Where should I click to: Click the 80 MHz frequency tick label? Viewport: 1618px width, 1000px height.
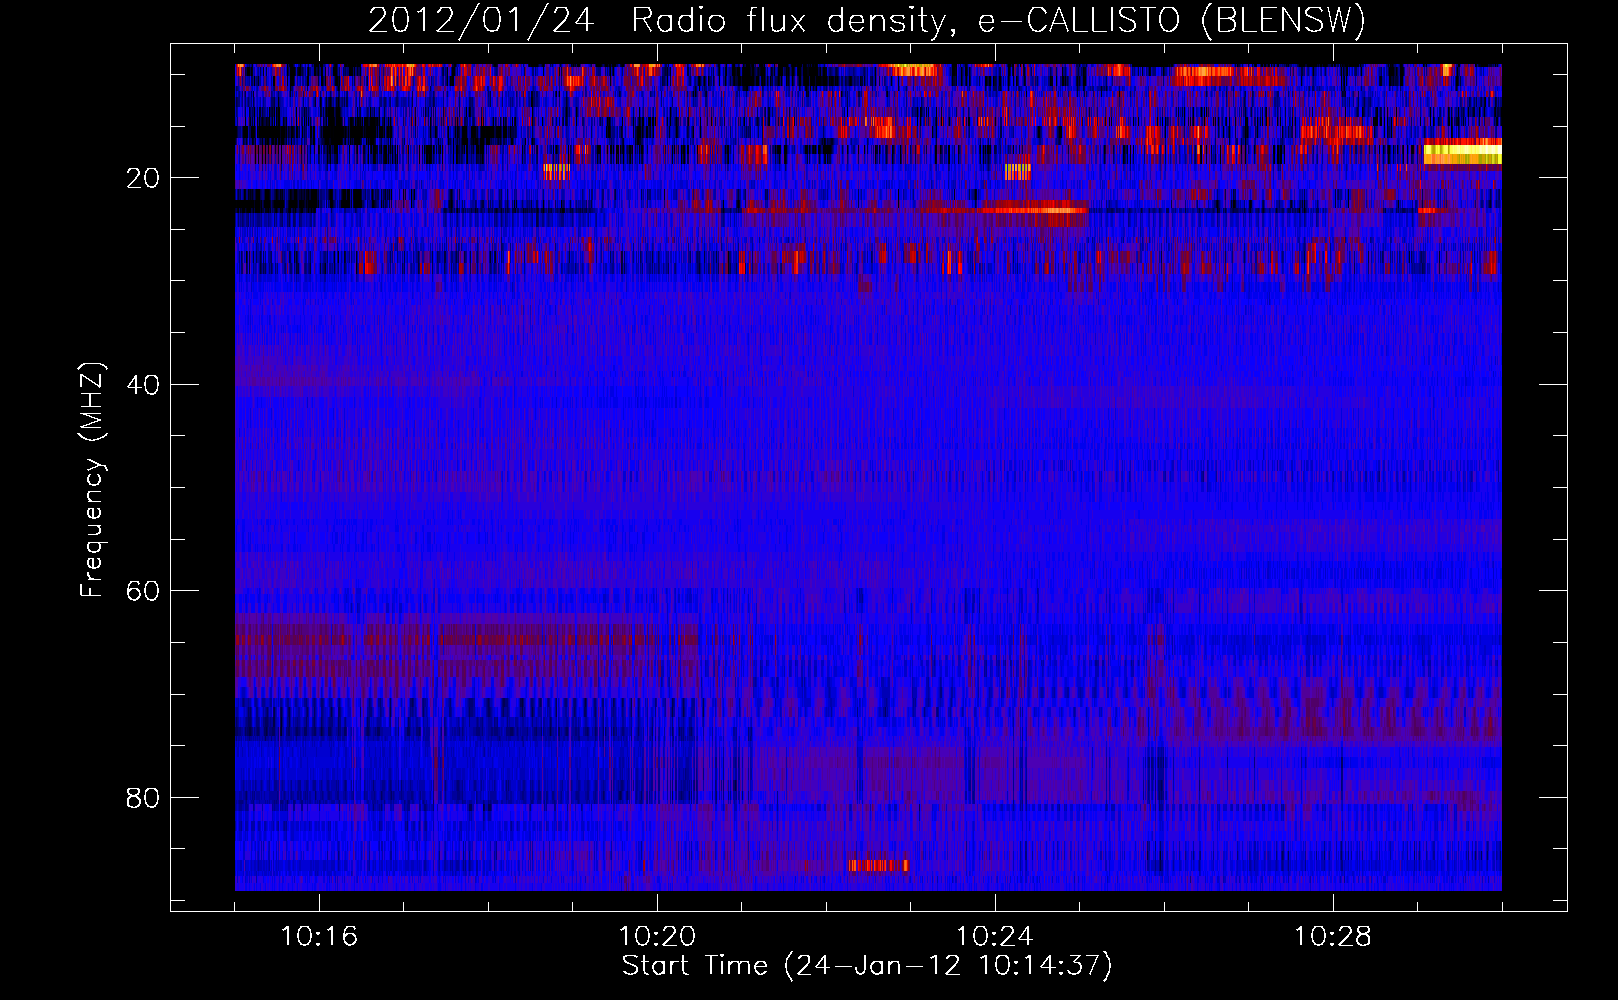(144, 798)
